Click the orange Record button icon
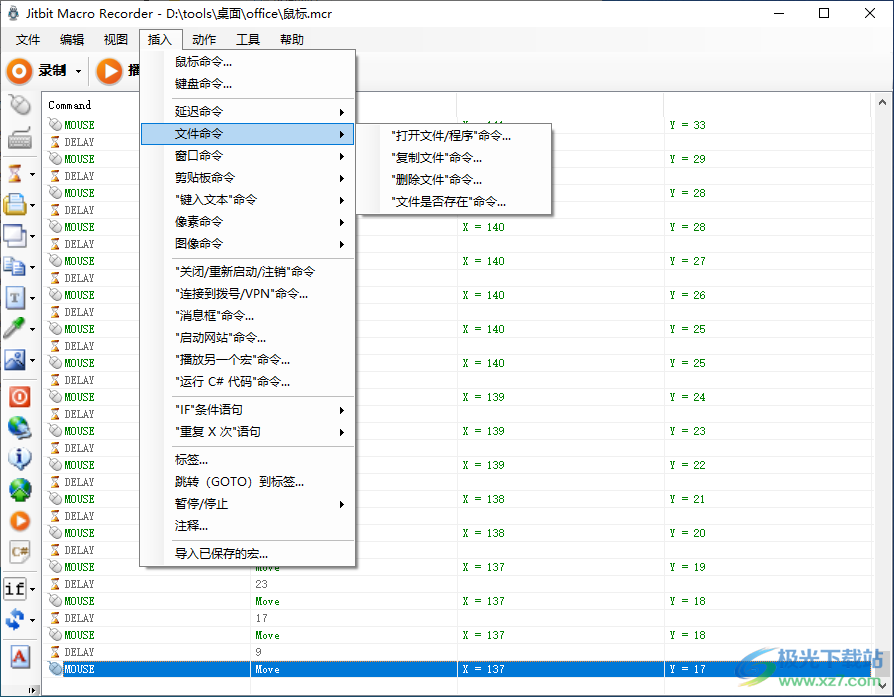Viewport: 894px width, 697px height. (x=19, y=71)
